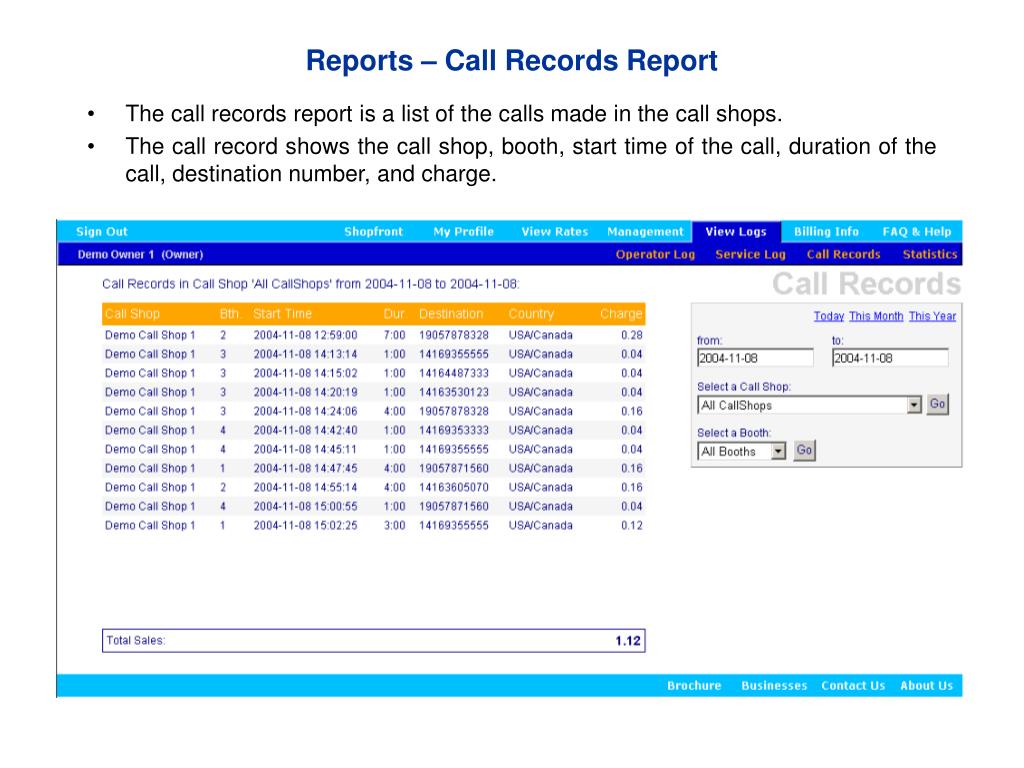Click the Total Sales value 1.12
The height and width of the screenshot is (768, 1024).
(x=628, y=641)
